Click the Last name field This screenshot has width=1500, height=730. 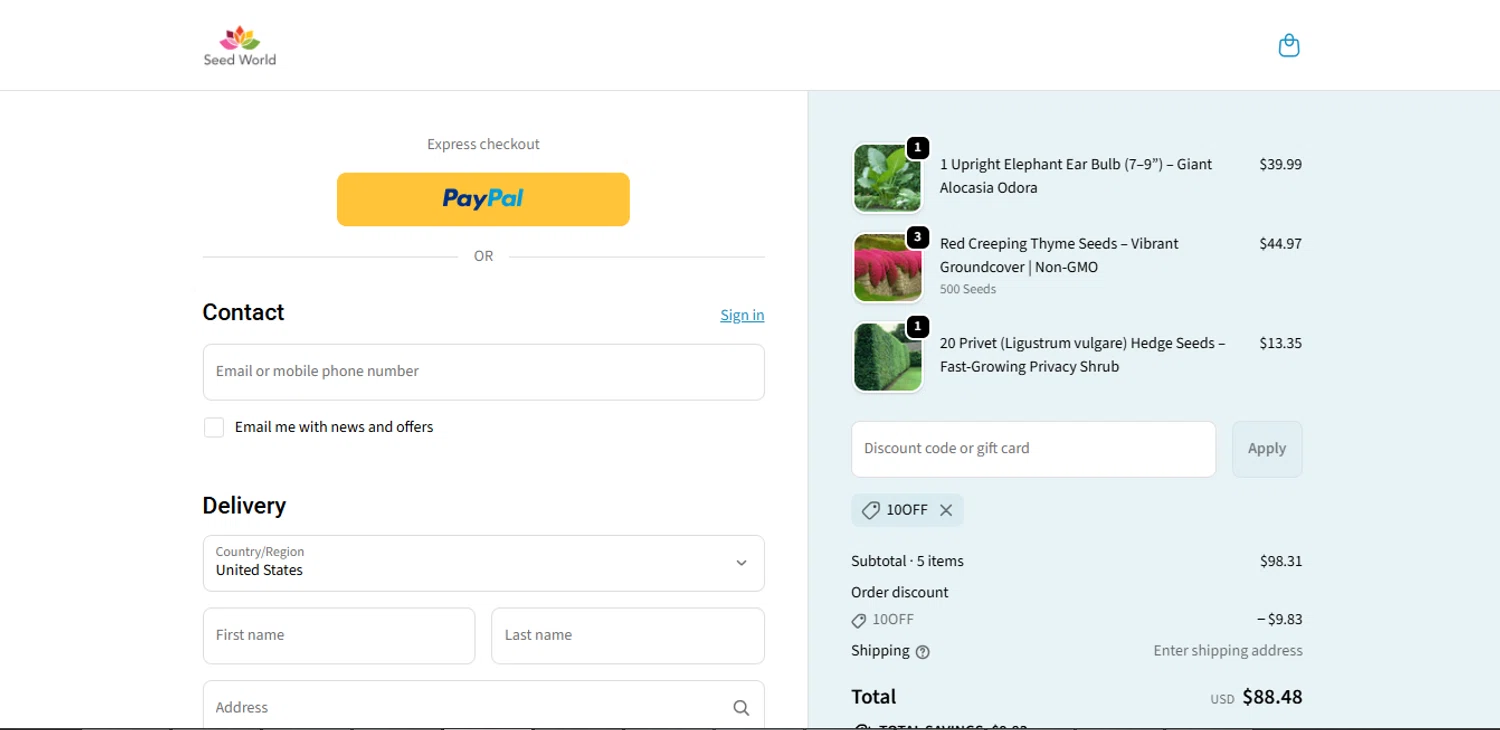click(628, 636)
